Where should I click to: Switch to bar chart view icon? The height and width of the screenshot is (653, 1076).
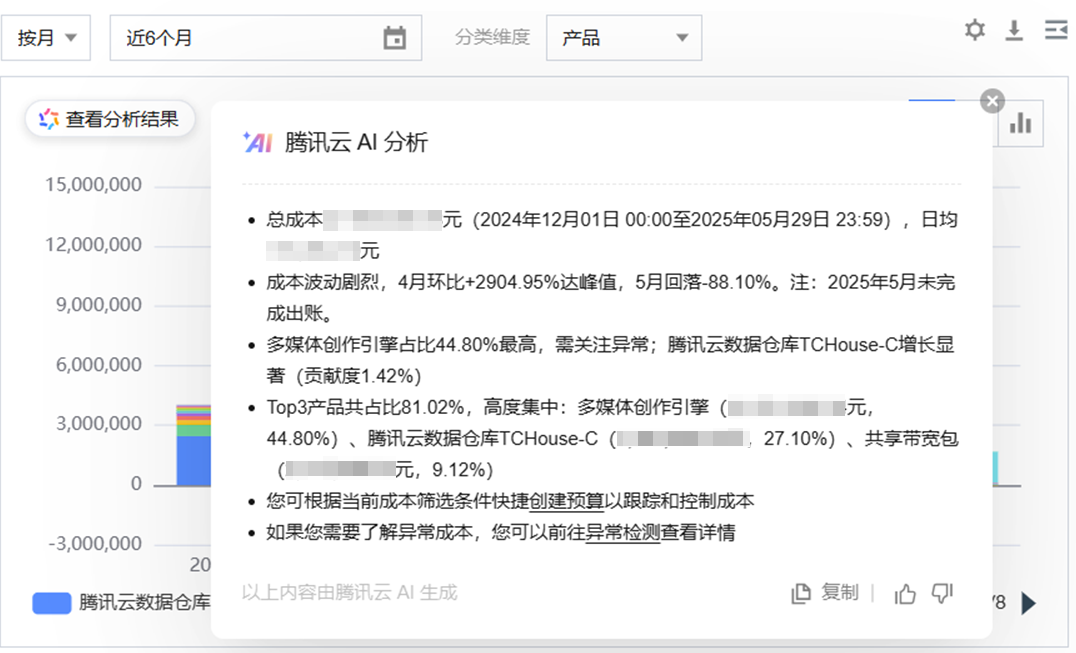[1020, 123]
